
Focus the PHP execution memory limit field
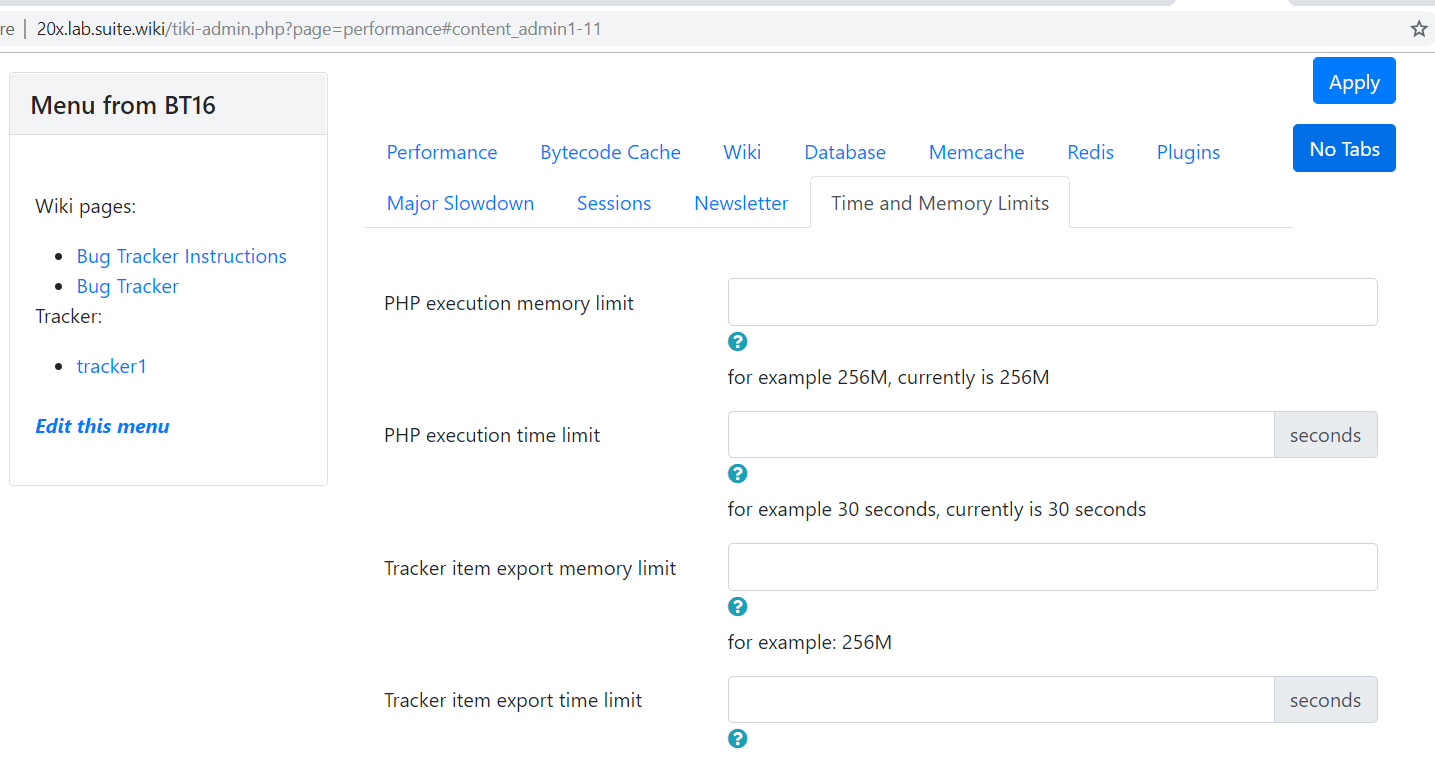(1053, 302)
